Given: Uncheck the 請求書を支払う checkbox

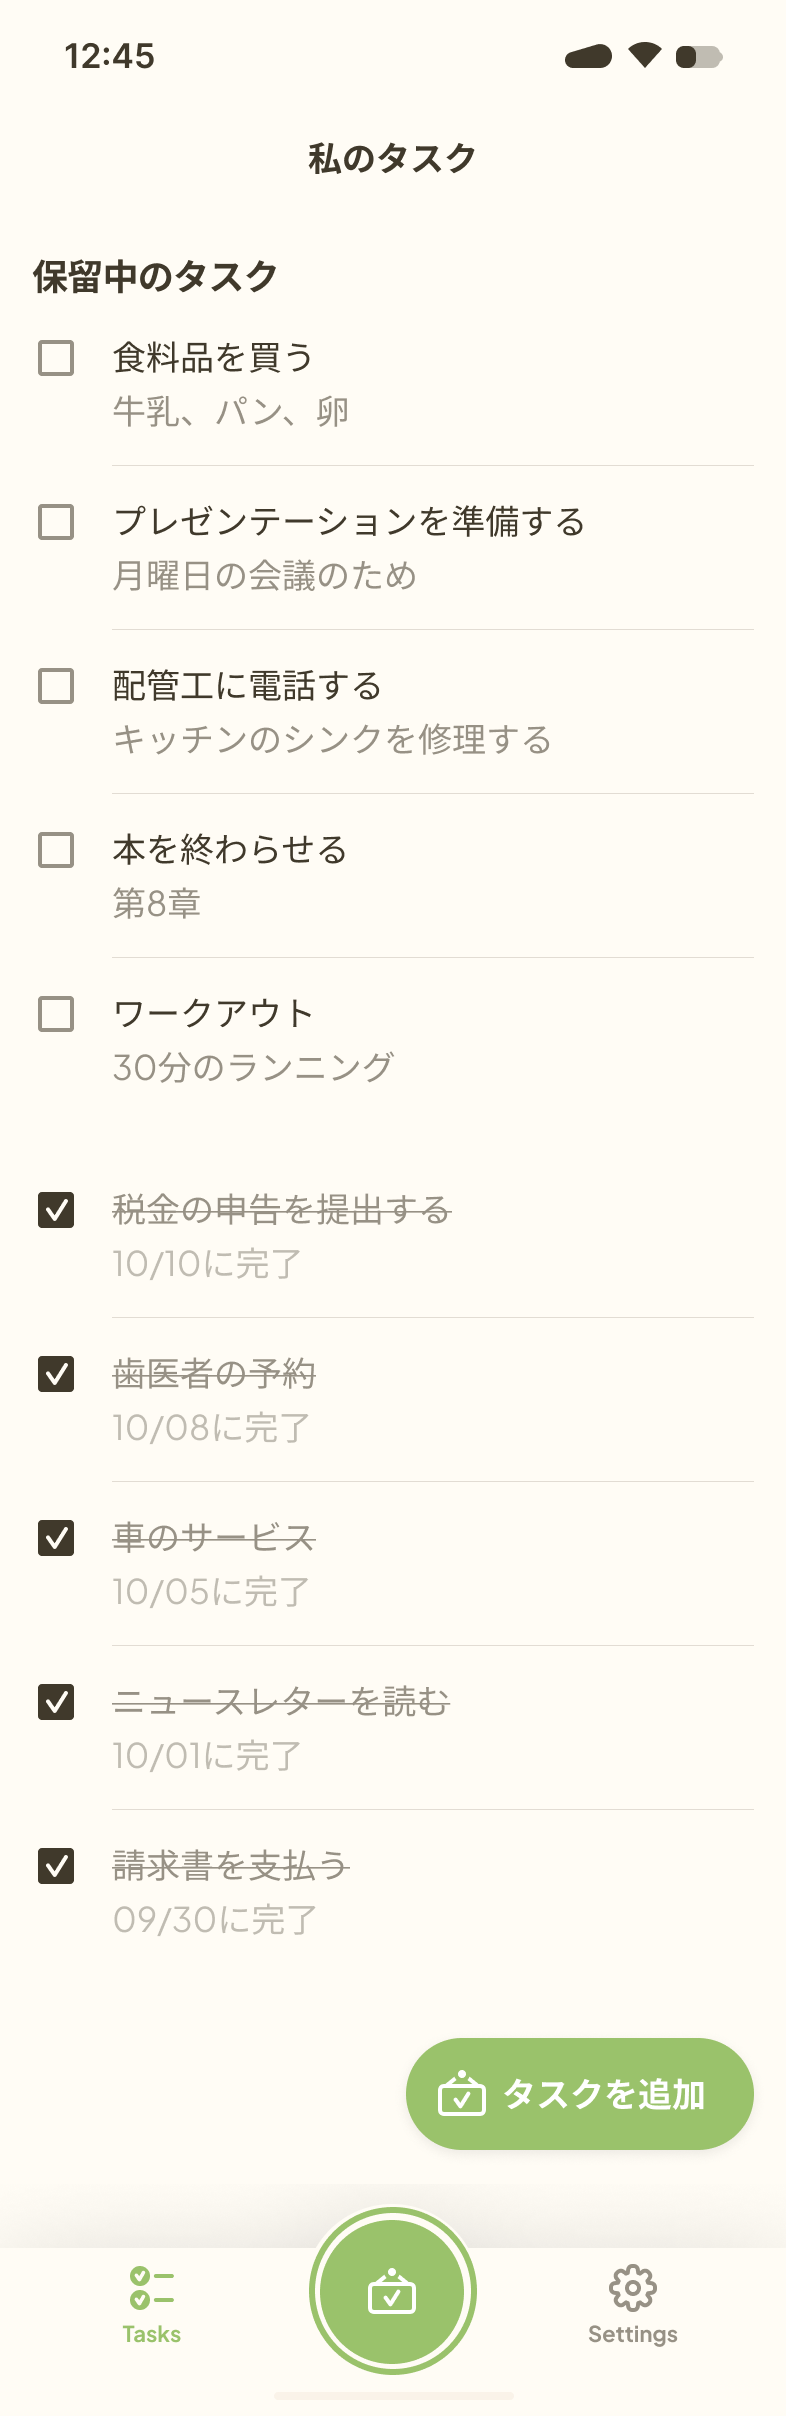Looking at the screenshot, I should point(55,1868).
